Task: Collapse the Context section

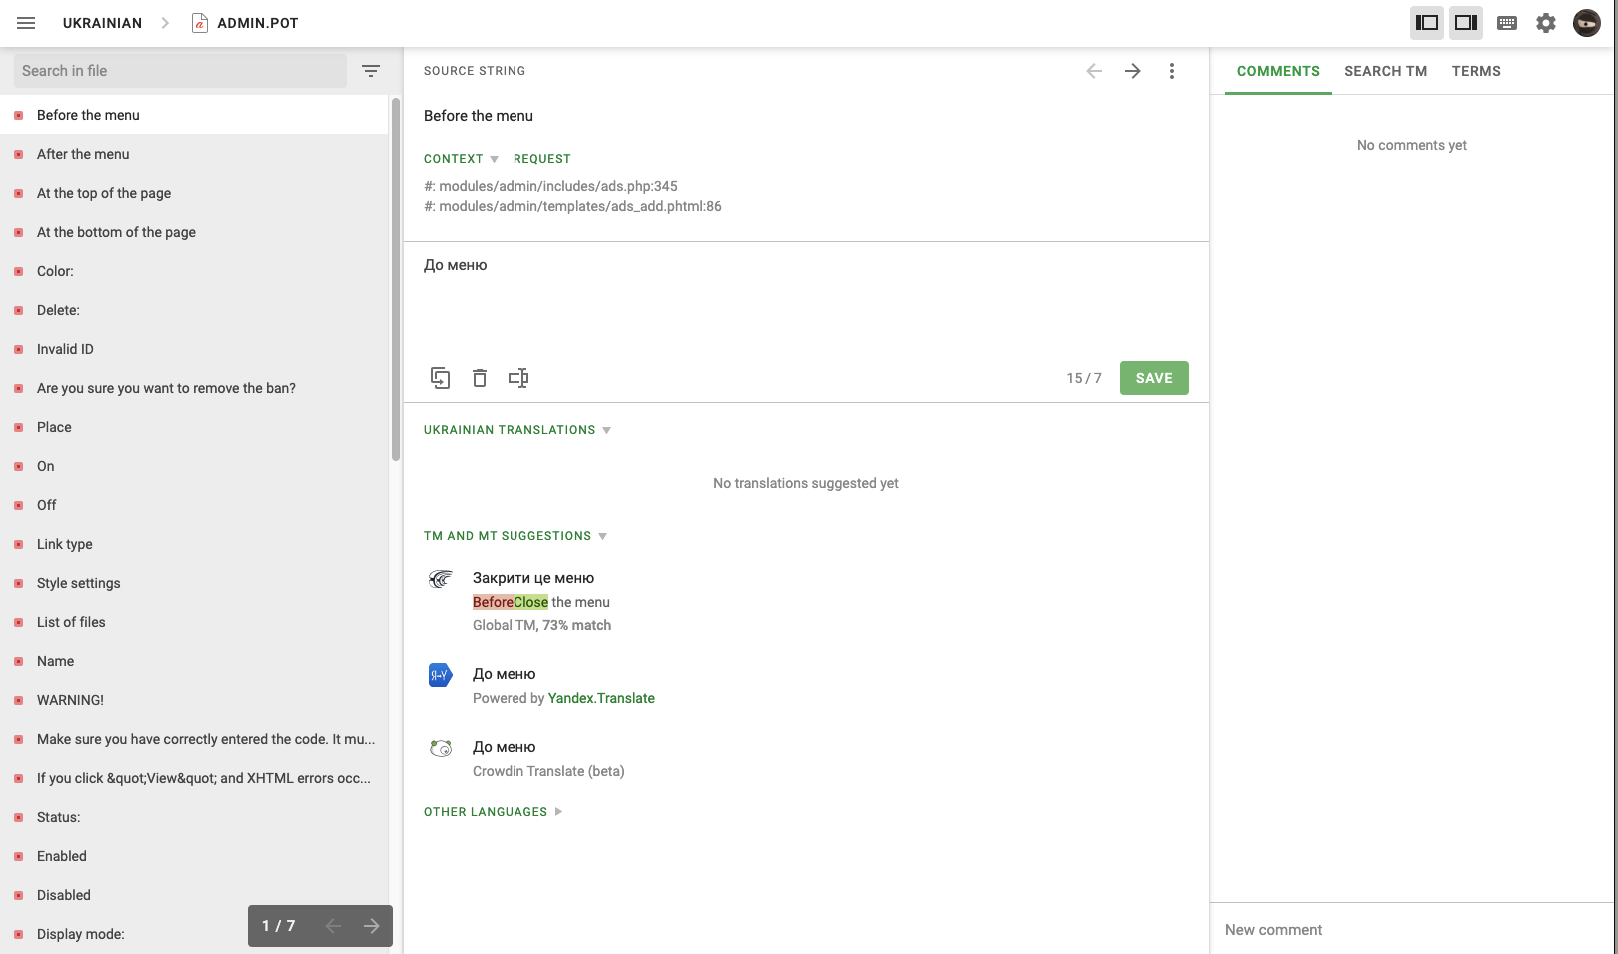Action: click(461, 159)
